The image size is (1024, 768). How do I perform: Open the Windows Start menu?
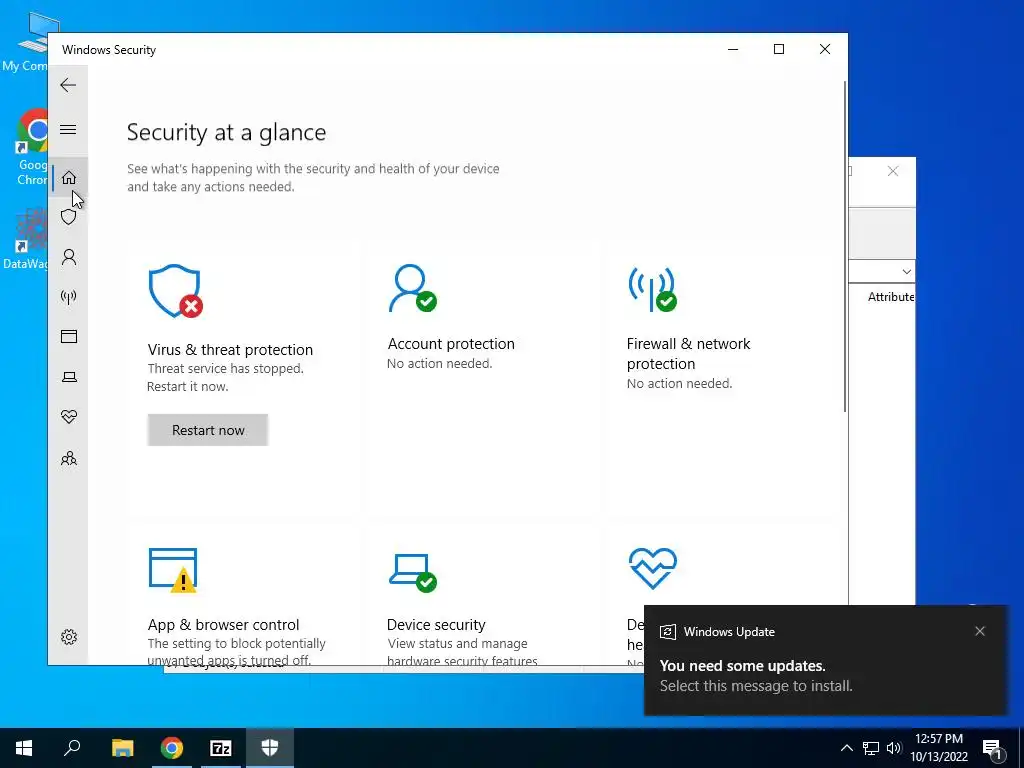tap(24, 748)
